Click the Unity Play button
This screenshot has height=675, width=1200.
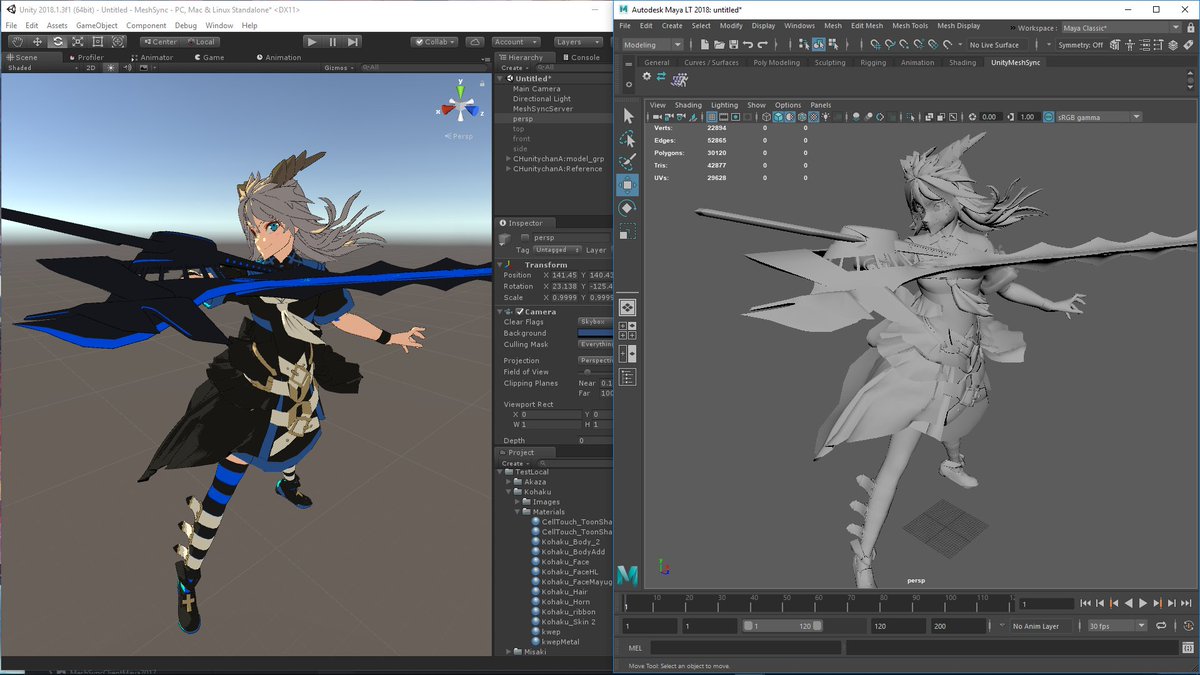(x=312, y=42)
